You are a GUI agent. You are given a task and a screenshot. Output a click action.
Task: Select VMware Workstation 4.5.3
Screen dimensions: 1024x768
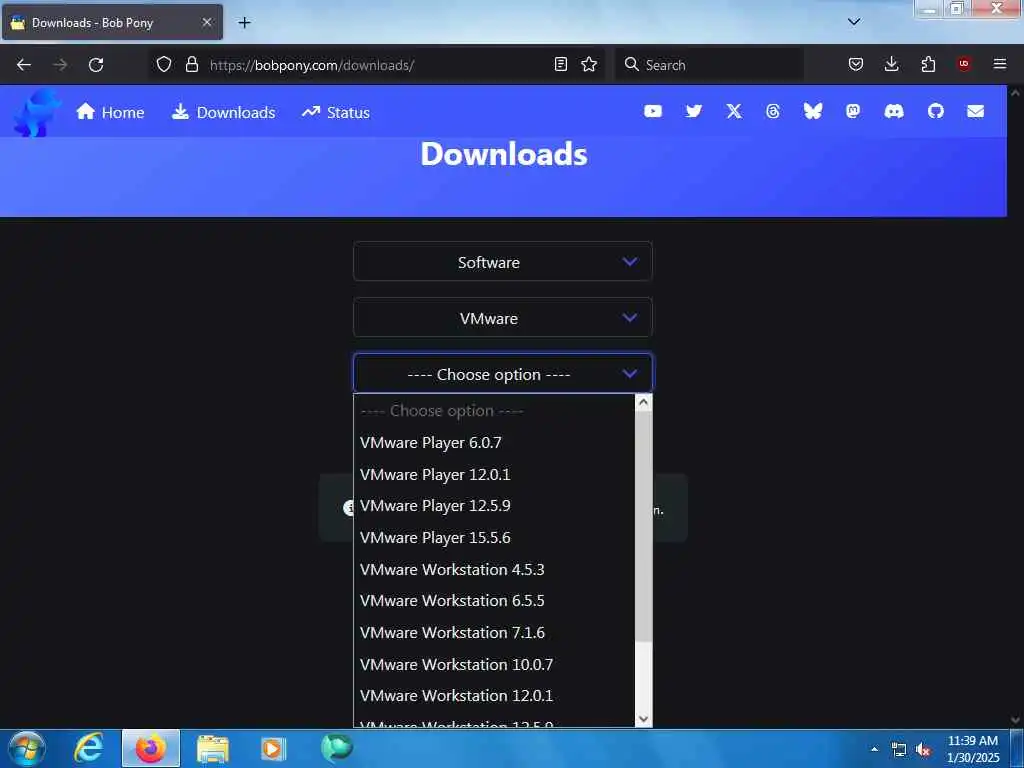click(494, 569)
